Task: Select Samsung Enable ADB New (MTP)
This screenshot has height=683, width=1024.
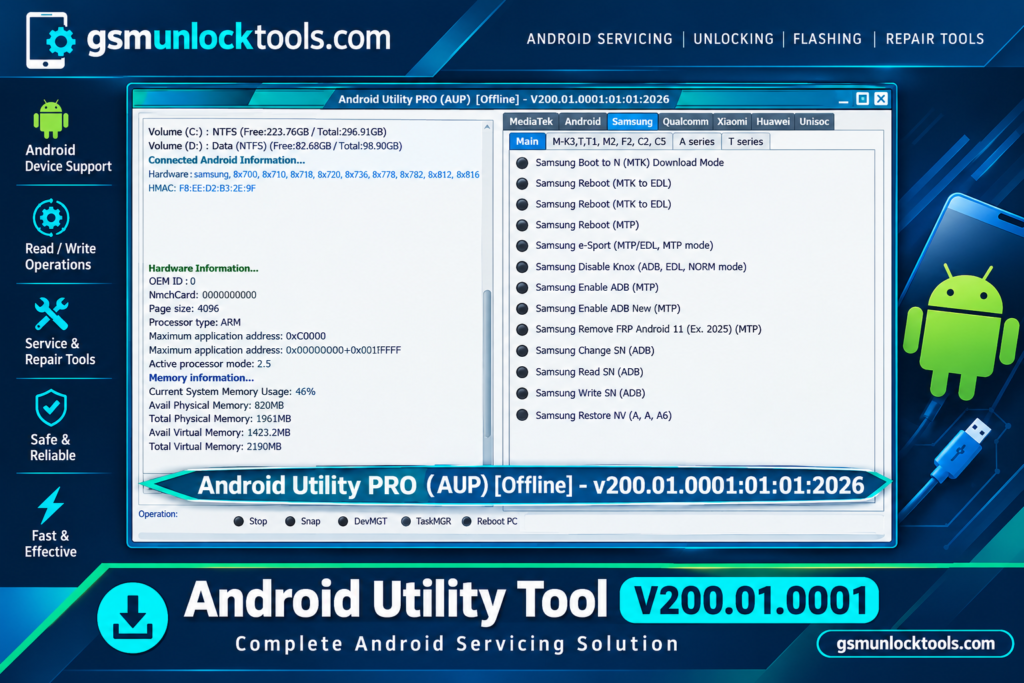Action: 598,308
